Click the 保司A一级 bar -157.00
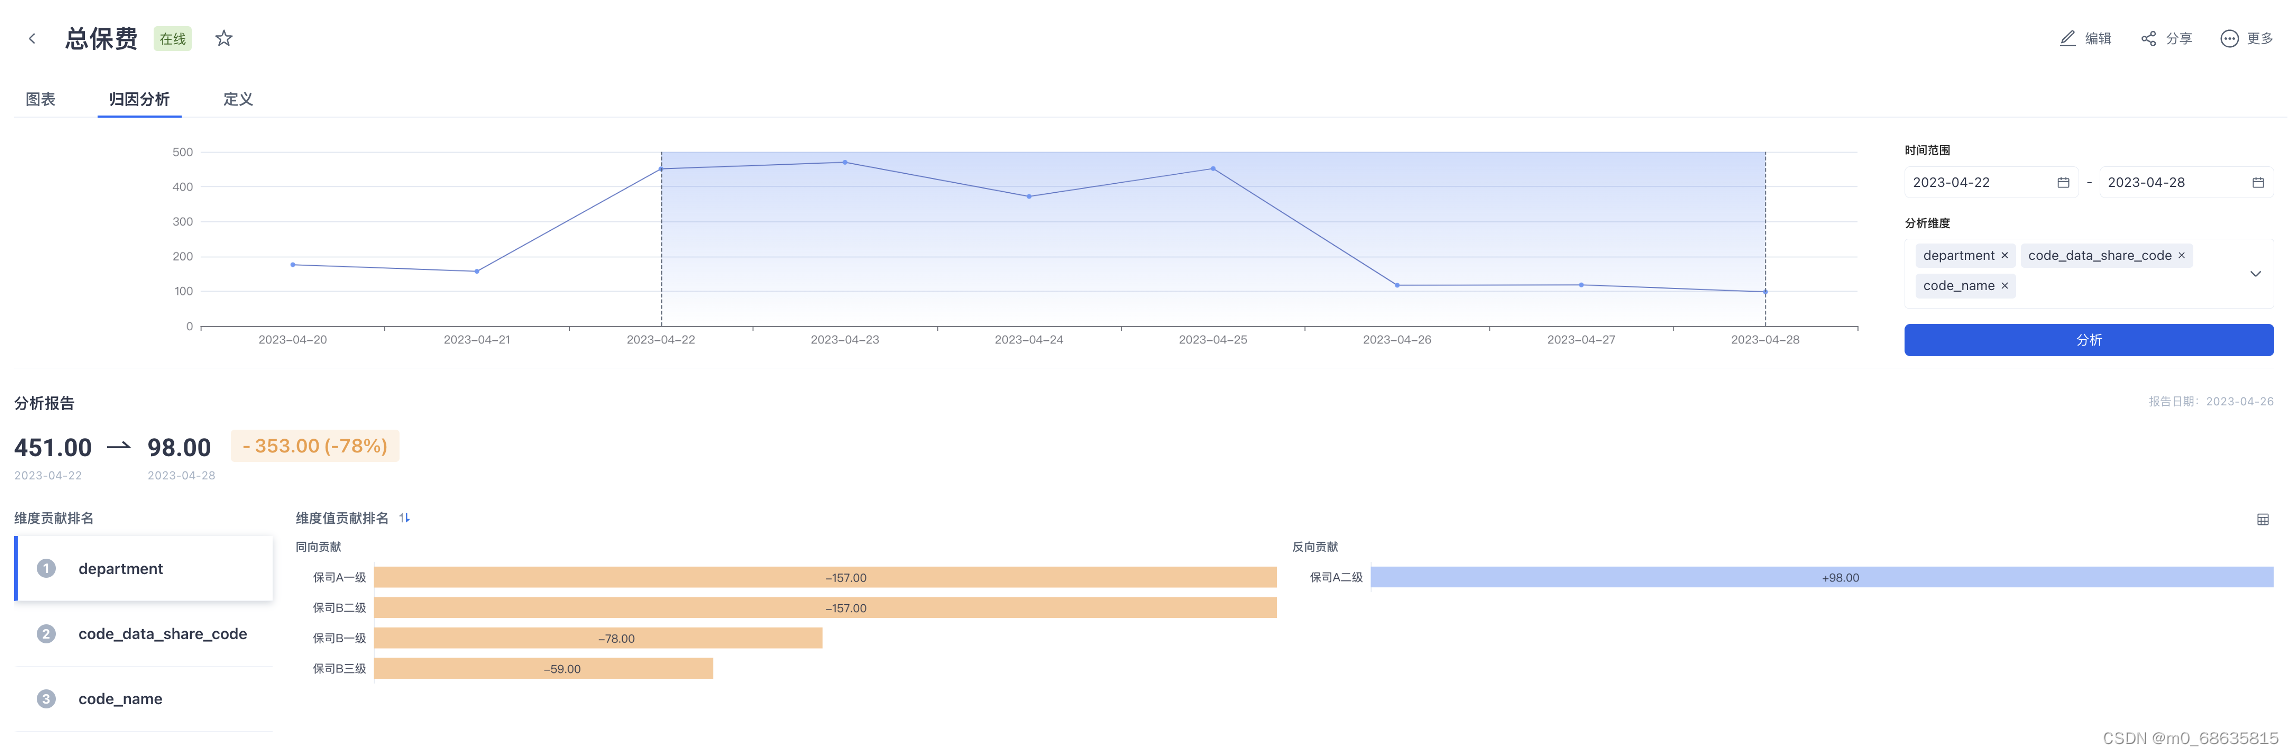This screenshot has height=756, width=2294. point(825,578)
